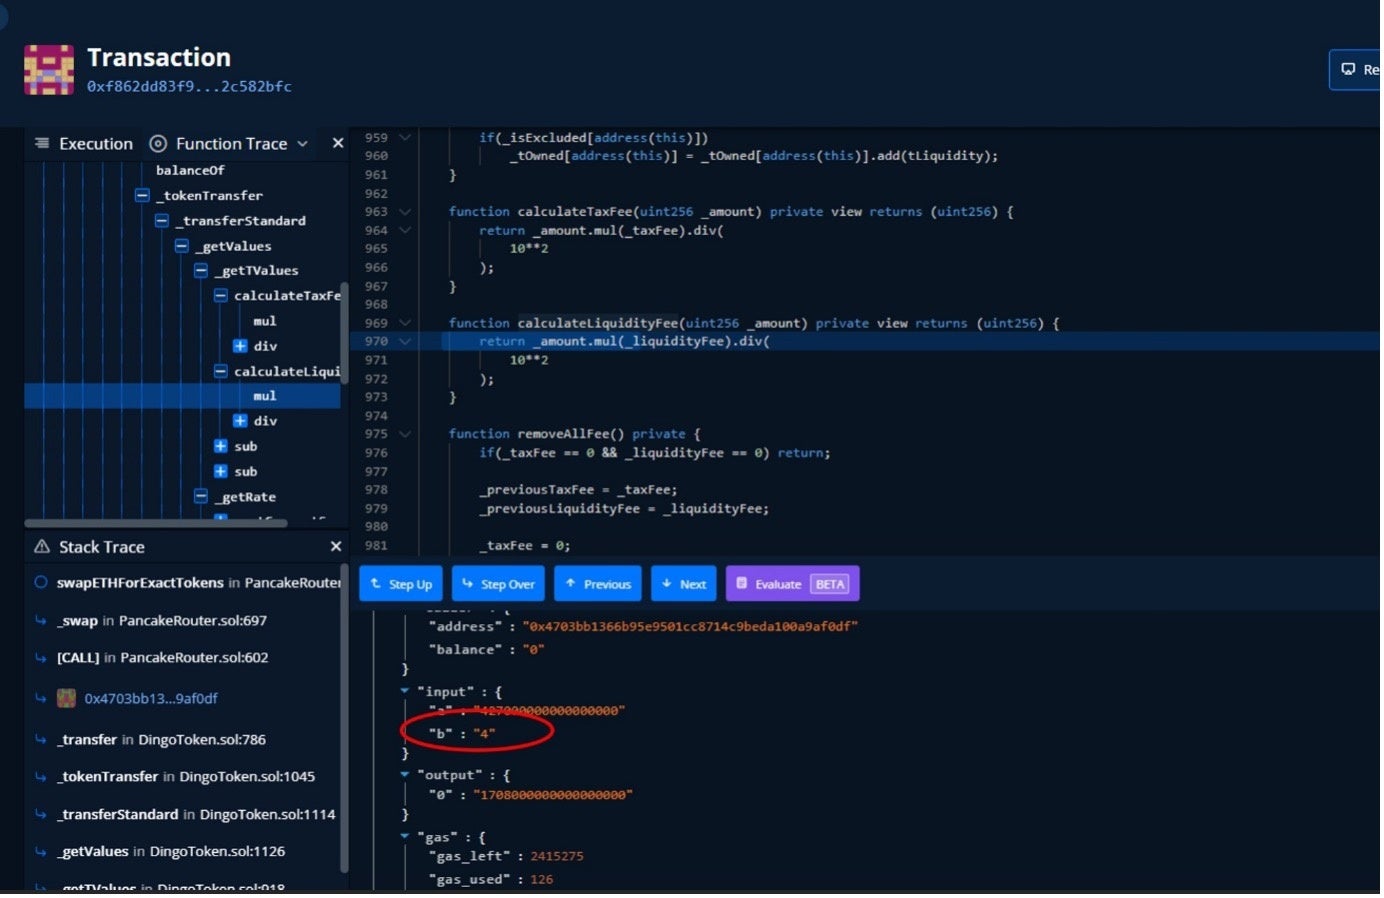The width and height of the screenshot is (1384, 898).
Task: Select the balanceOf trace entry
Action: click(x=190, y=171)
